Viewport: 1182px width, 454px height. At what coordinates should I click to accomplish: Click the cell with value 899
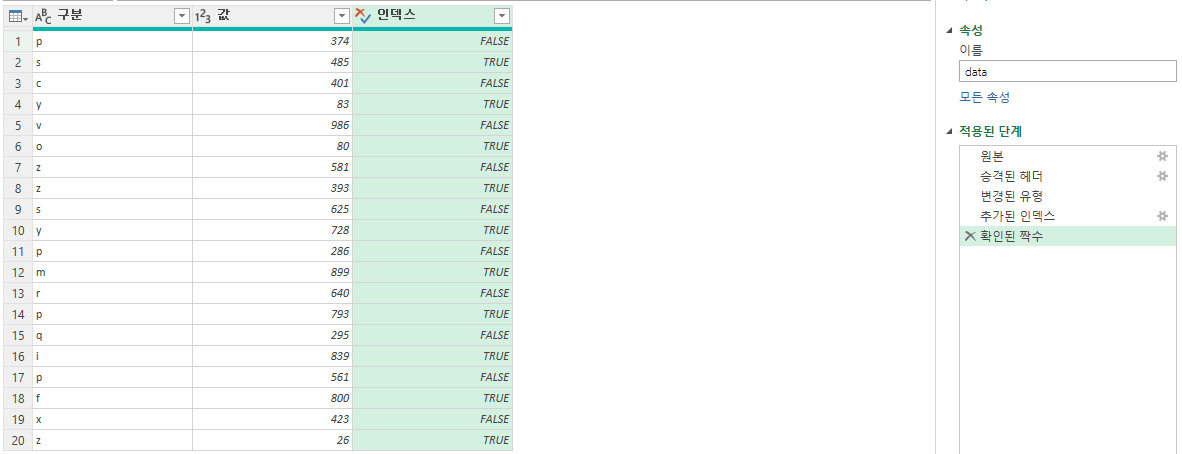pos(272,272)
